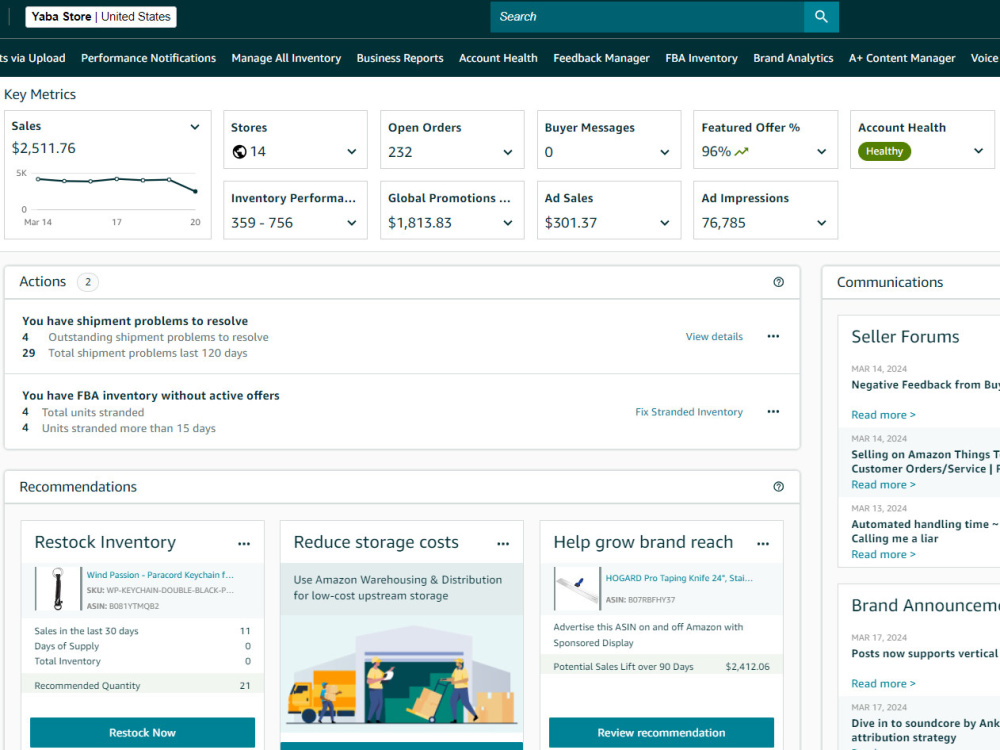
Task: Open Performance Notifications menu item
Action: [149, 58]
